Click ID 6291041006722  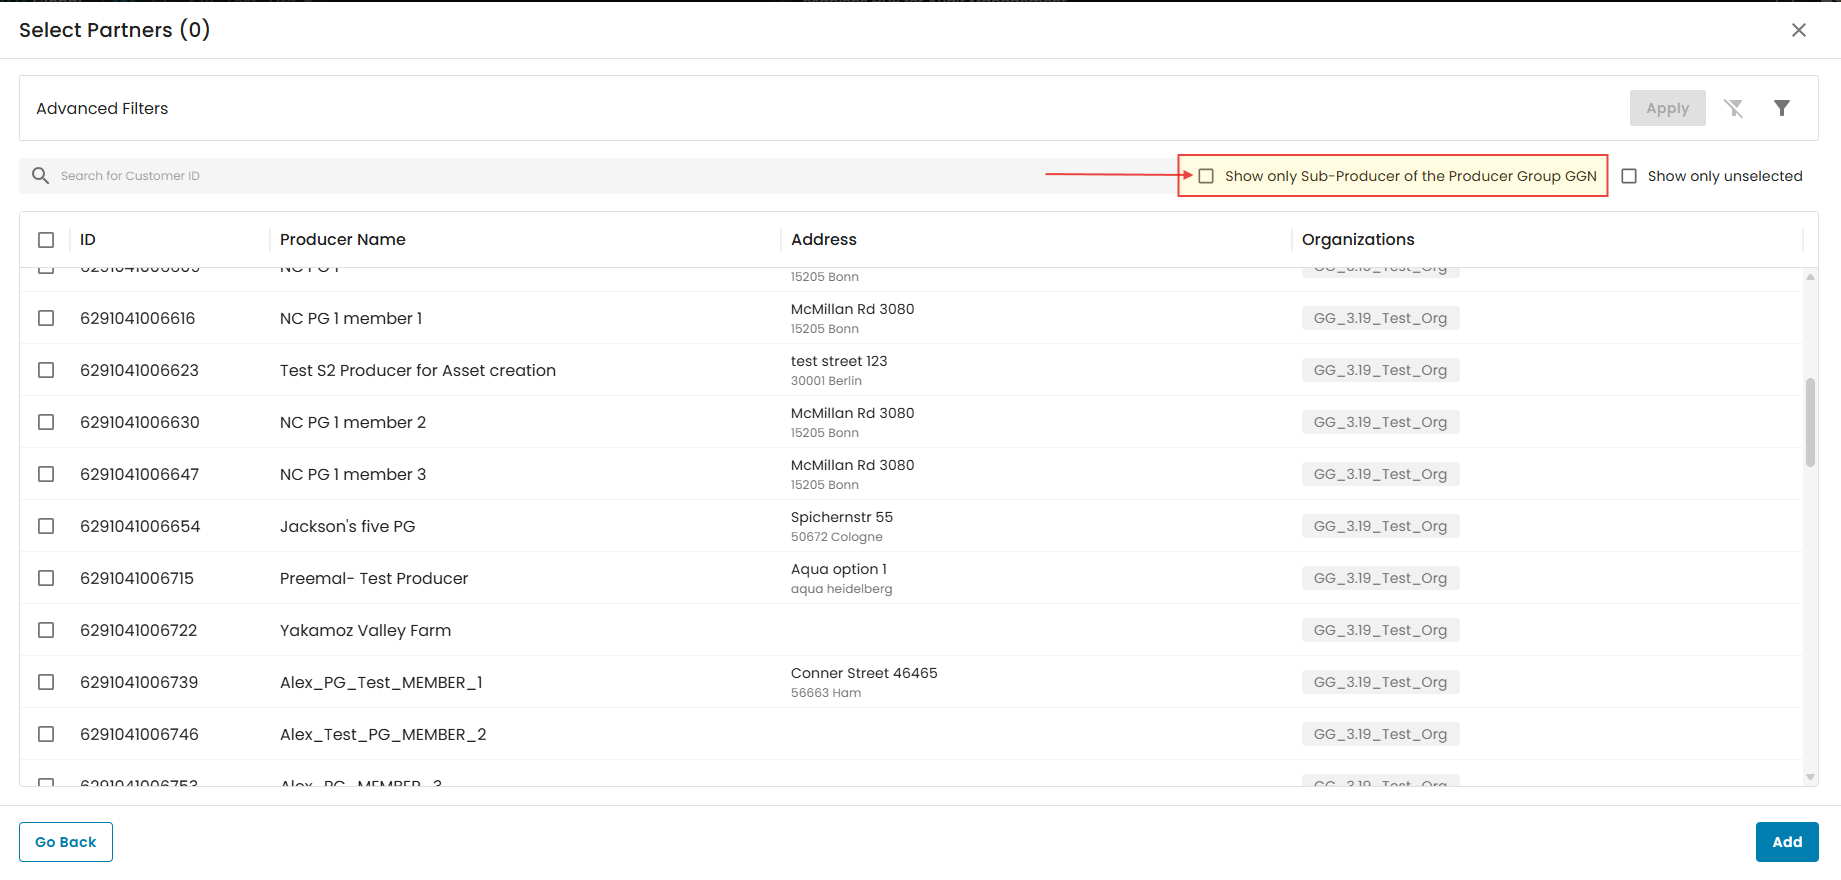(139, 630)
